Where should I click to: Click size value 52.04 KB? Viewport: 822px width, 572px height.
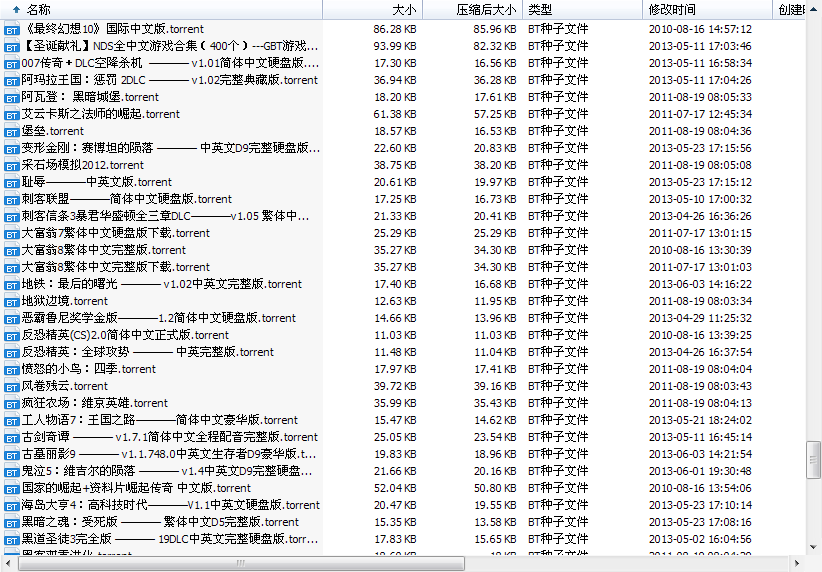[x=395, y=488]
